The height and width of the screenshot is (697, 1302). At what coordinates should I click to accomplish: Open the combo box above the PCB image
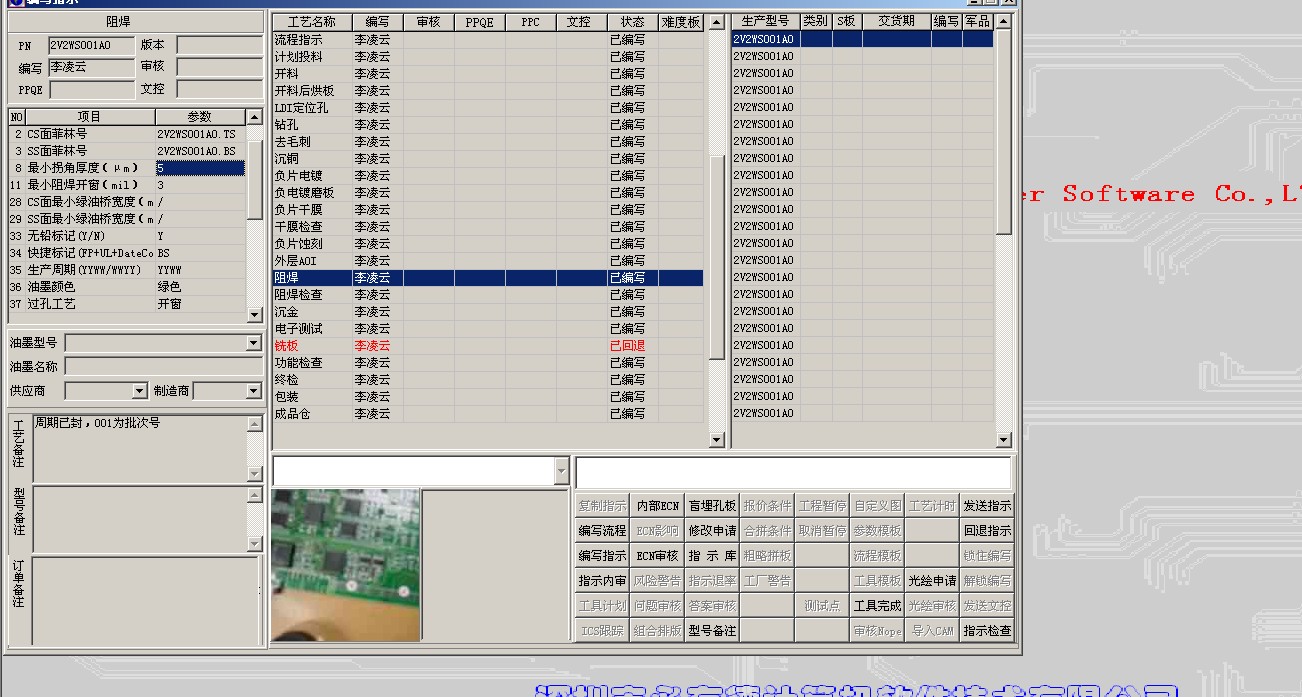click(561, 472)
